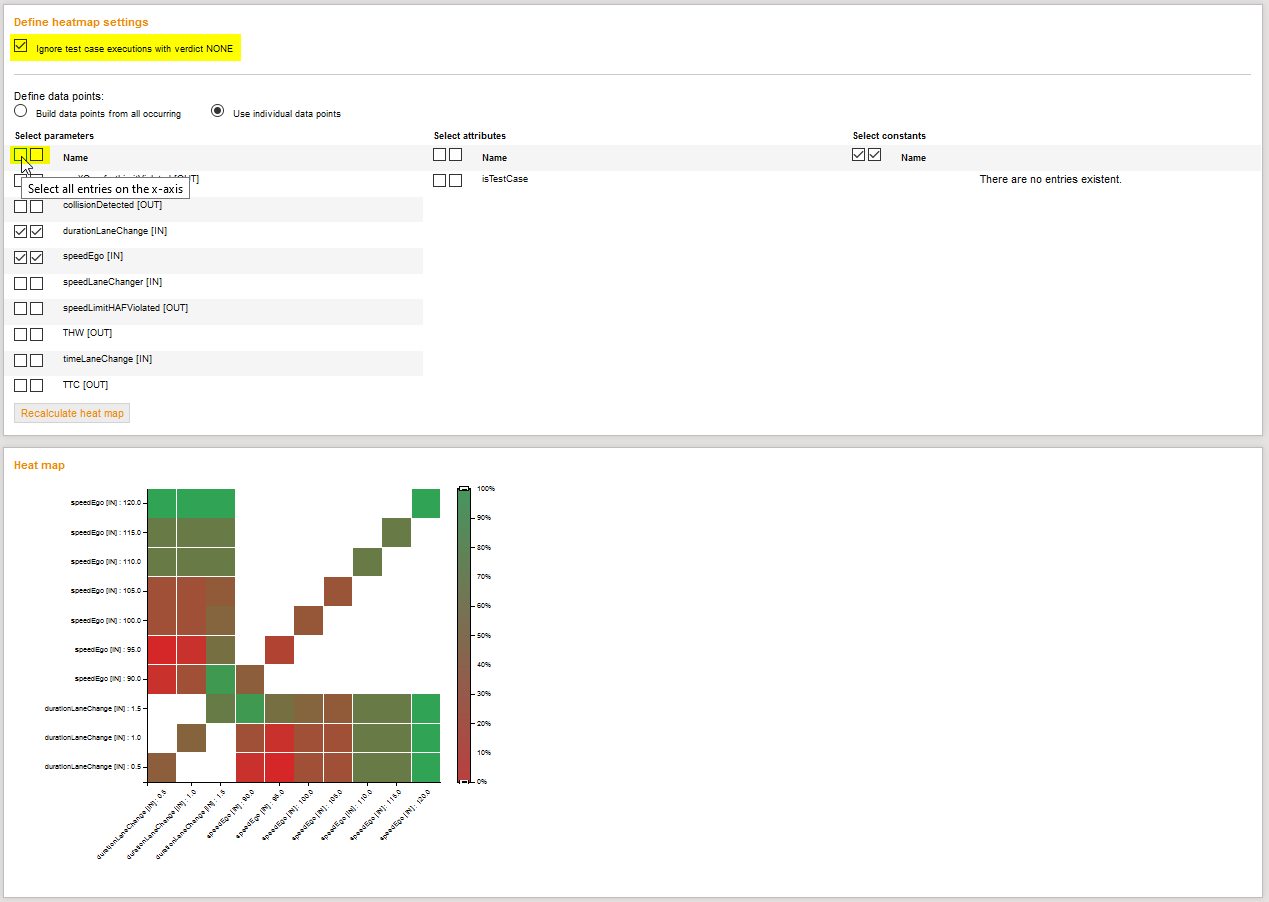Enable first checkbox for collisionDetected [OUT]
The image size is (1269, 902).
coord(21,206)
